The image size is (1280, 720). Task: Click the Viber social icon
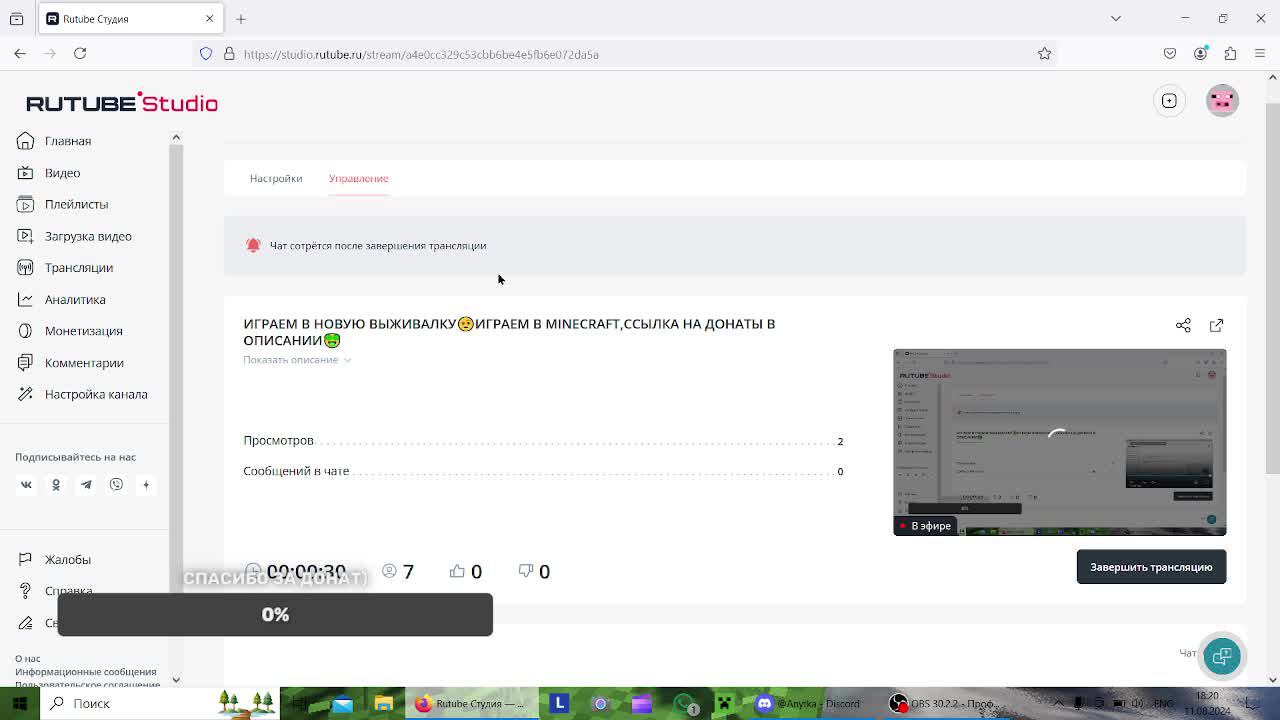point(116,485)
